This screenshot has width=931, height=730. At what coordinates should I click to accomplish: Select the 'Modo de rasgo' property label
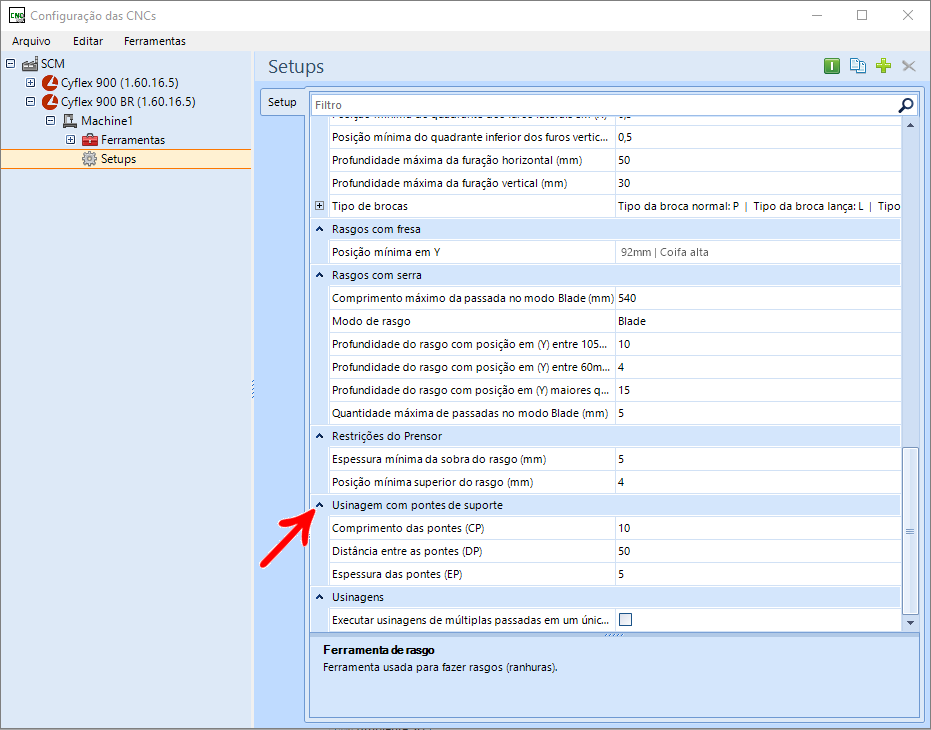371,321
